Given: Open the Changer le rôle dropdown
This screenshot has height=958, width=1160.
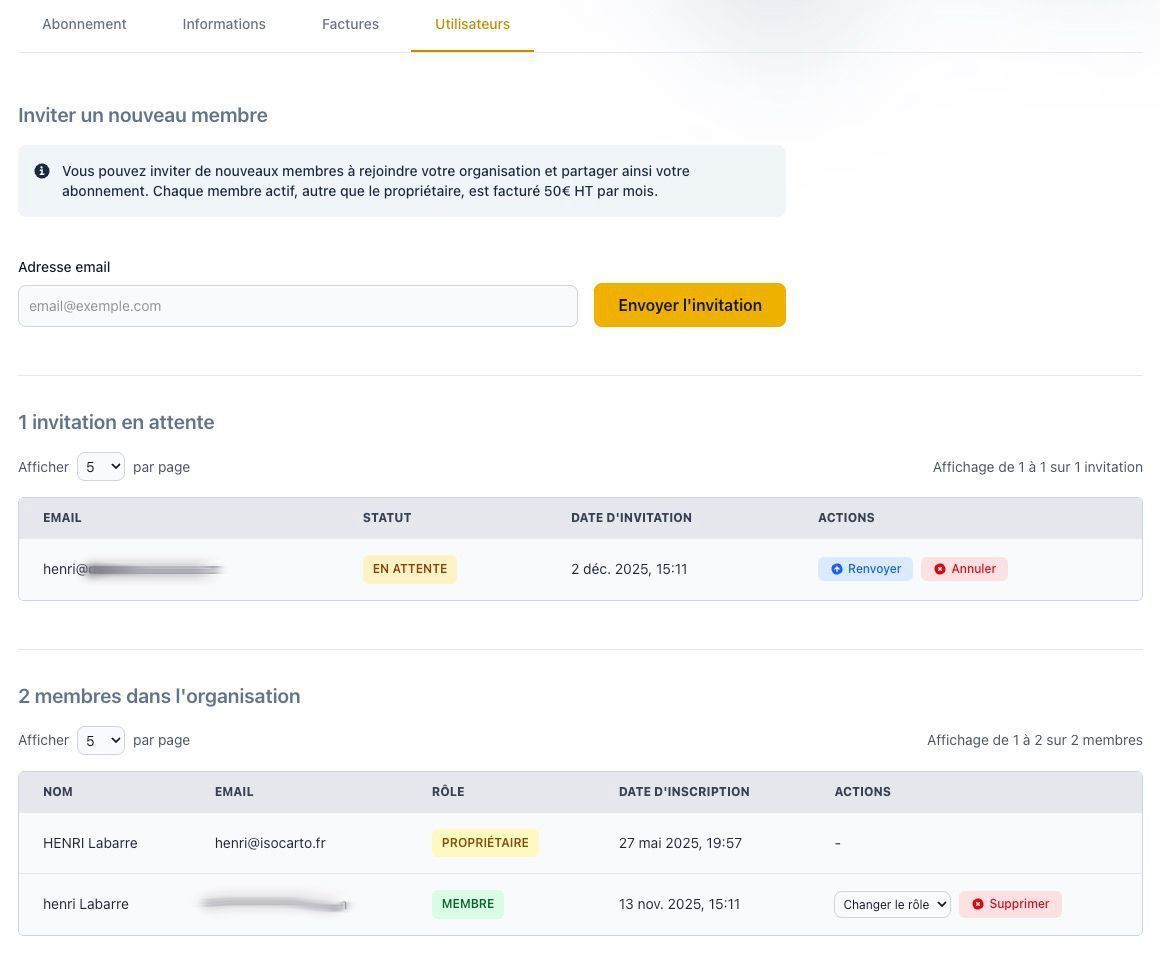Looking at the screenshot, I should [892, 903].
